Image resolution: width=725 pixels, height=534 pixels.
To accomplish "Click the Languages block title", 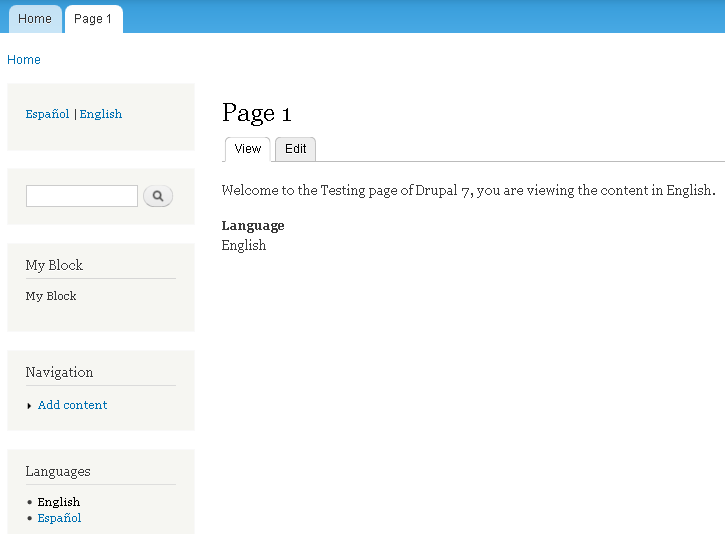I will point(58,472).
